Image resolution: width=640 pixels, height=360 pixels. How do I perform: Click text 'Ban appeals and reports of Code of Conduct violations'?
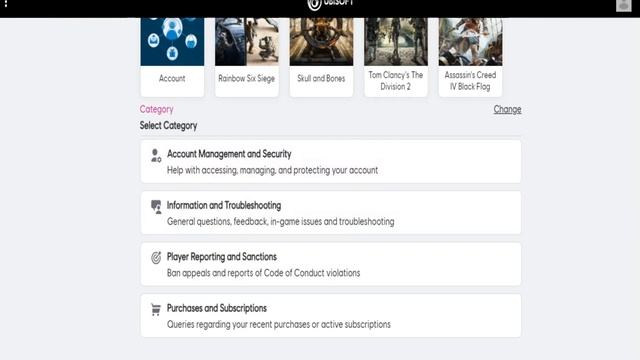[x=263, y=273]
